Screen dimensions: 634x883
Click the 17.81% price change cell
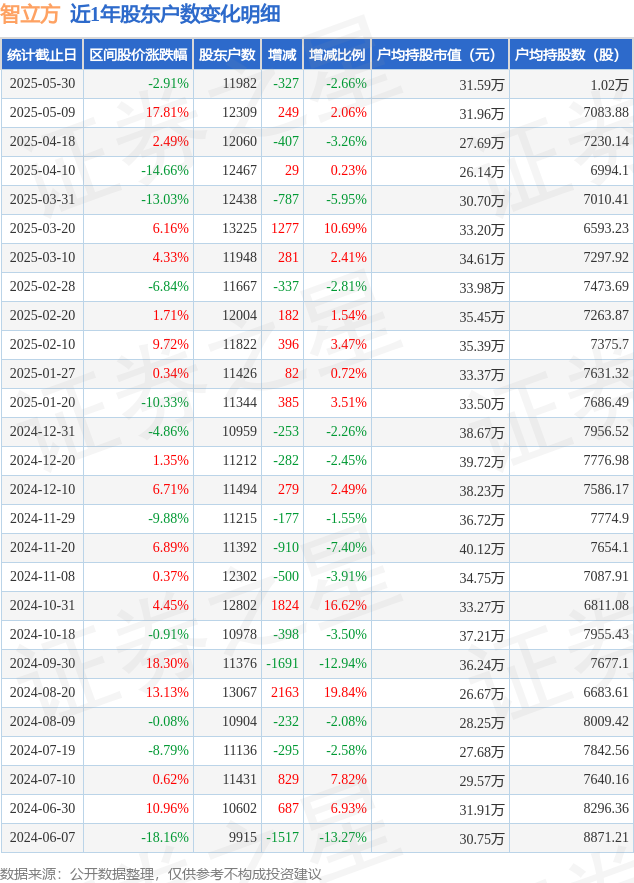167,113
